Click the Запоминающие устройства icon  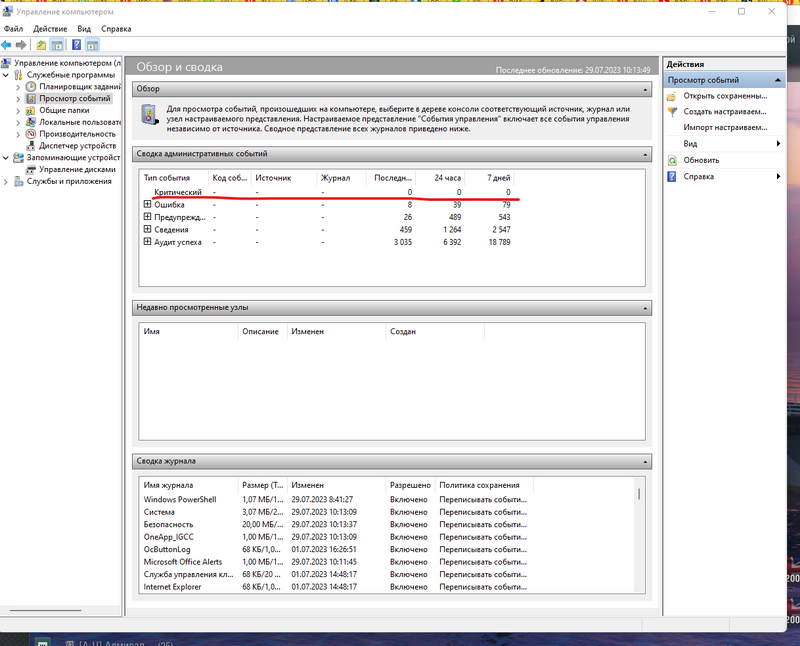(x=18, y=158)
